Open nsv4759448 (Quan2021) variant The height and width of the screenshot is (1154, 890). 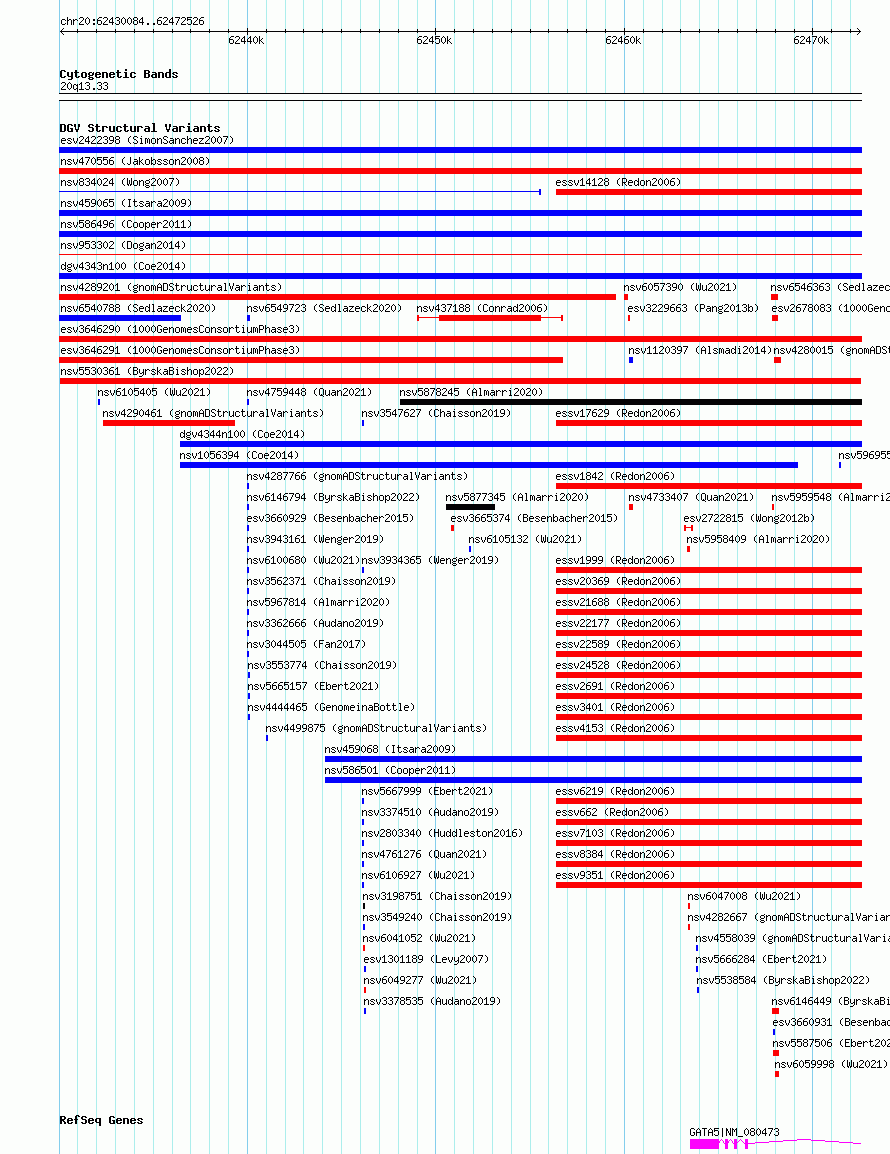tap(309, 392)
